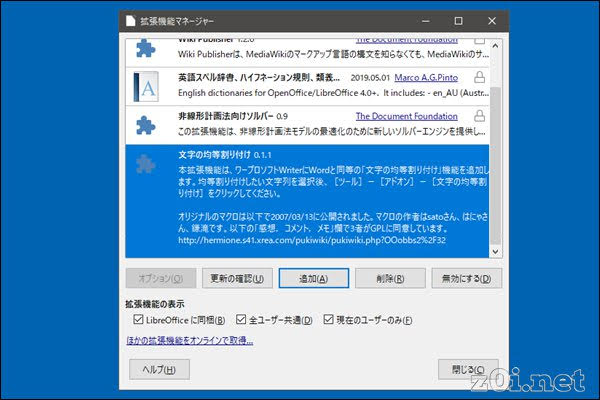Click the scroll up arrow of extension list

point(495,46)
